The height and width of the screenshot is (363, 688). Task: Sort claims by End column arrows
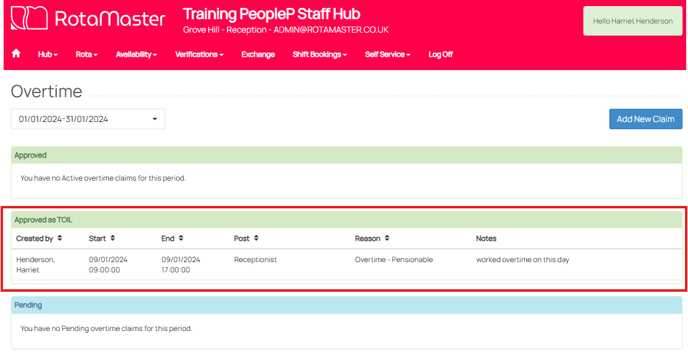(x=181, y=238)
